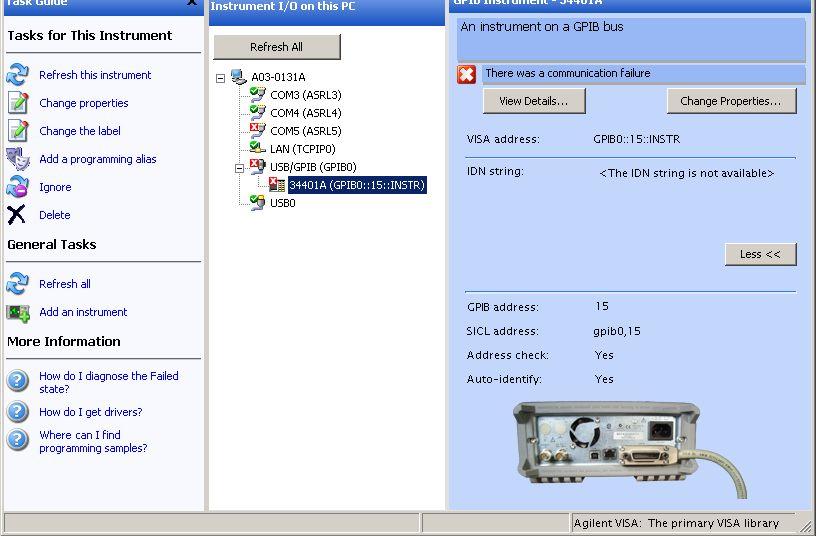Click the Change the label link
816x536 pixels.
[x=80, y=131]
